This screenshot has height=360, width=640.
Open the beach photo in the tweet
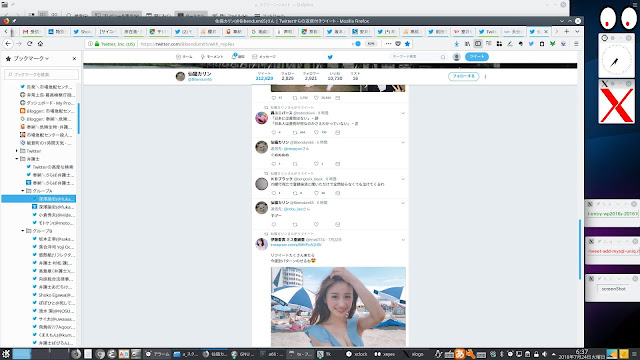click(x=338, y=307)
